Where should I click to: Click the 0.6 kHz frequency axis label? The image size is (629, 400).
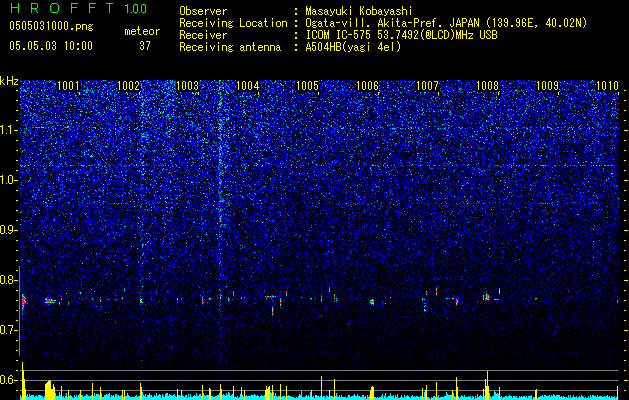point(8,380)
